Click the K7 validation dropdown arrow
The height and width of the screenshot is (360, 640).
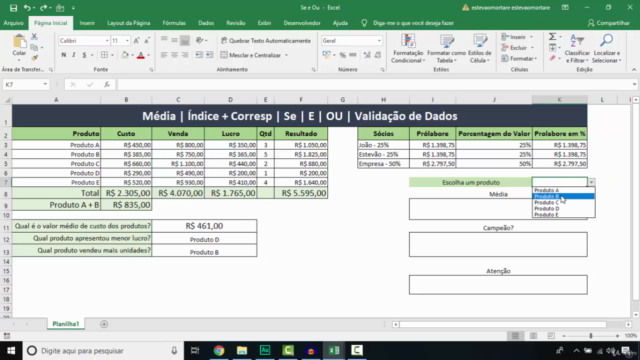pyautogui.click(x=591, y=182)
